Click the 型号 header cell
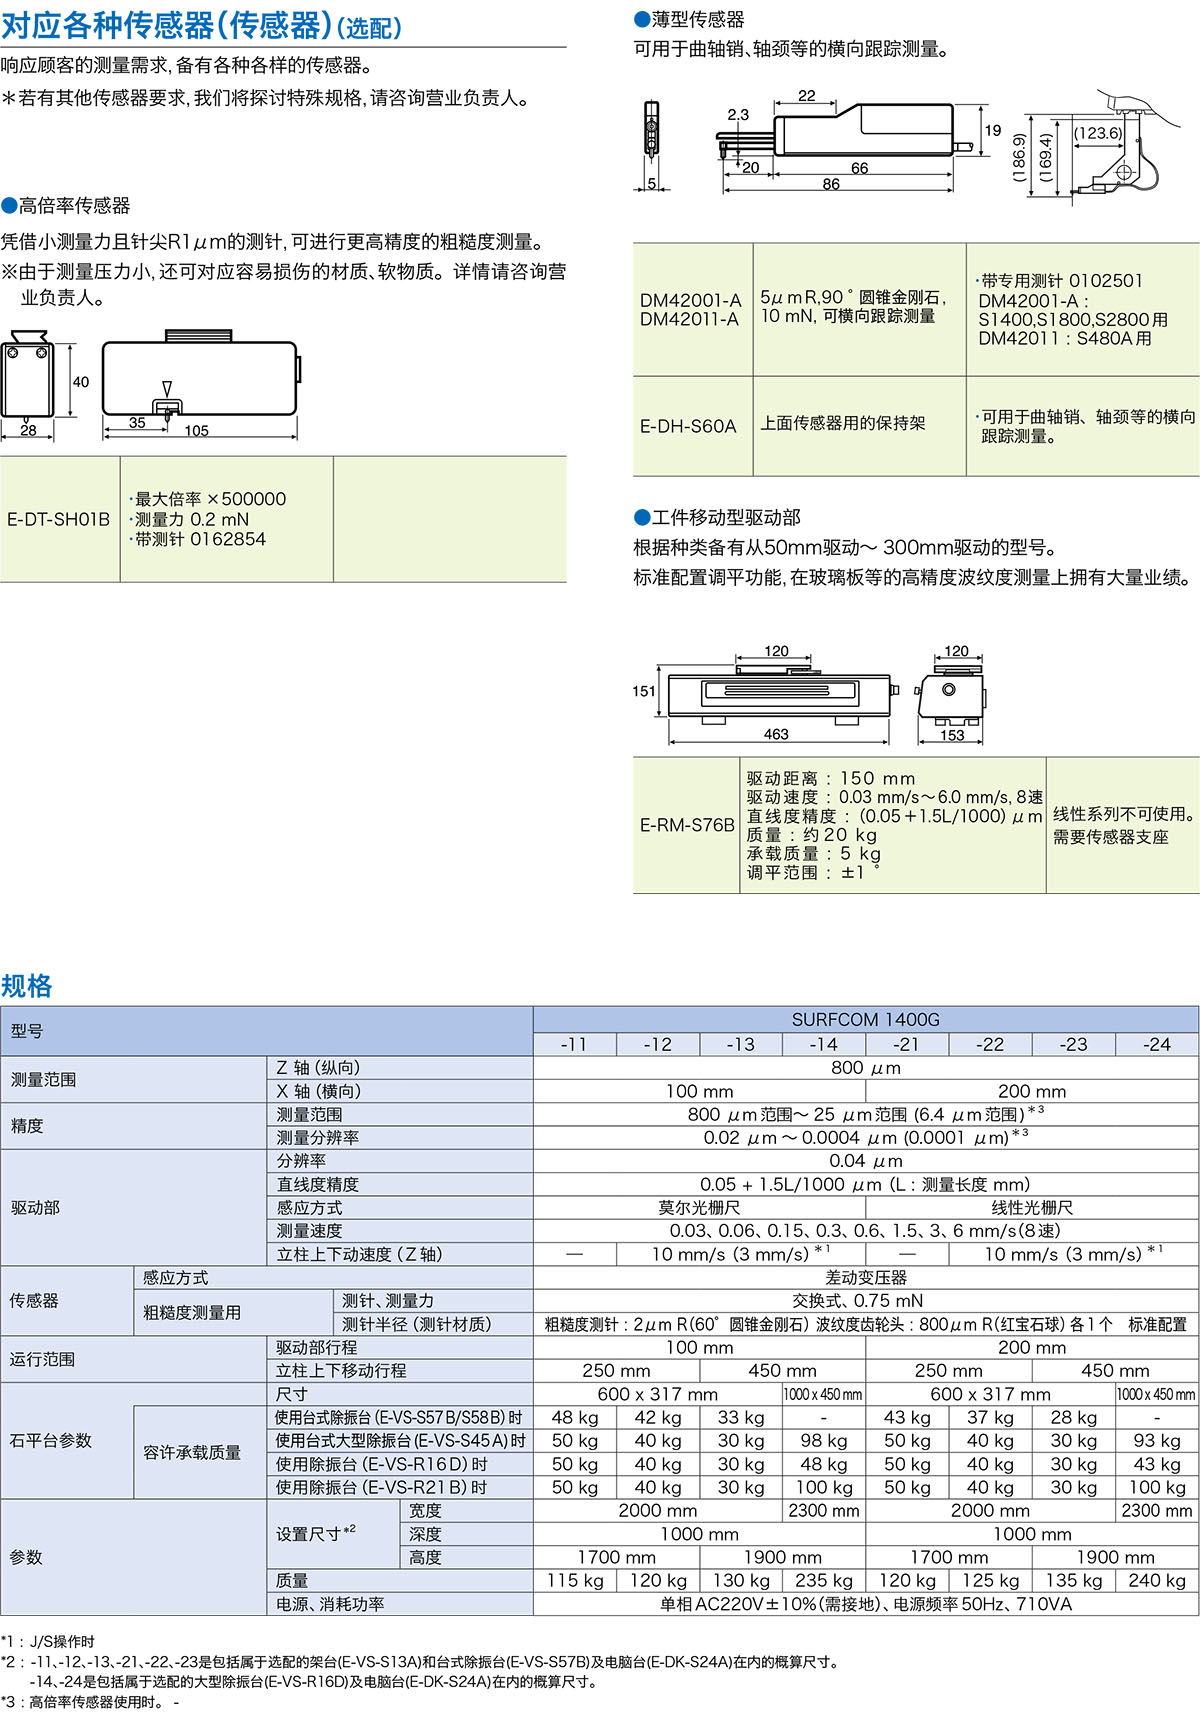The image size is (1200, 1719). (28, 1031)
